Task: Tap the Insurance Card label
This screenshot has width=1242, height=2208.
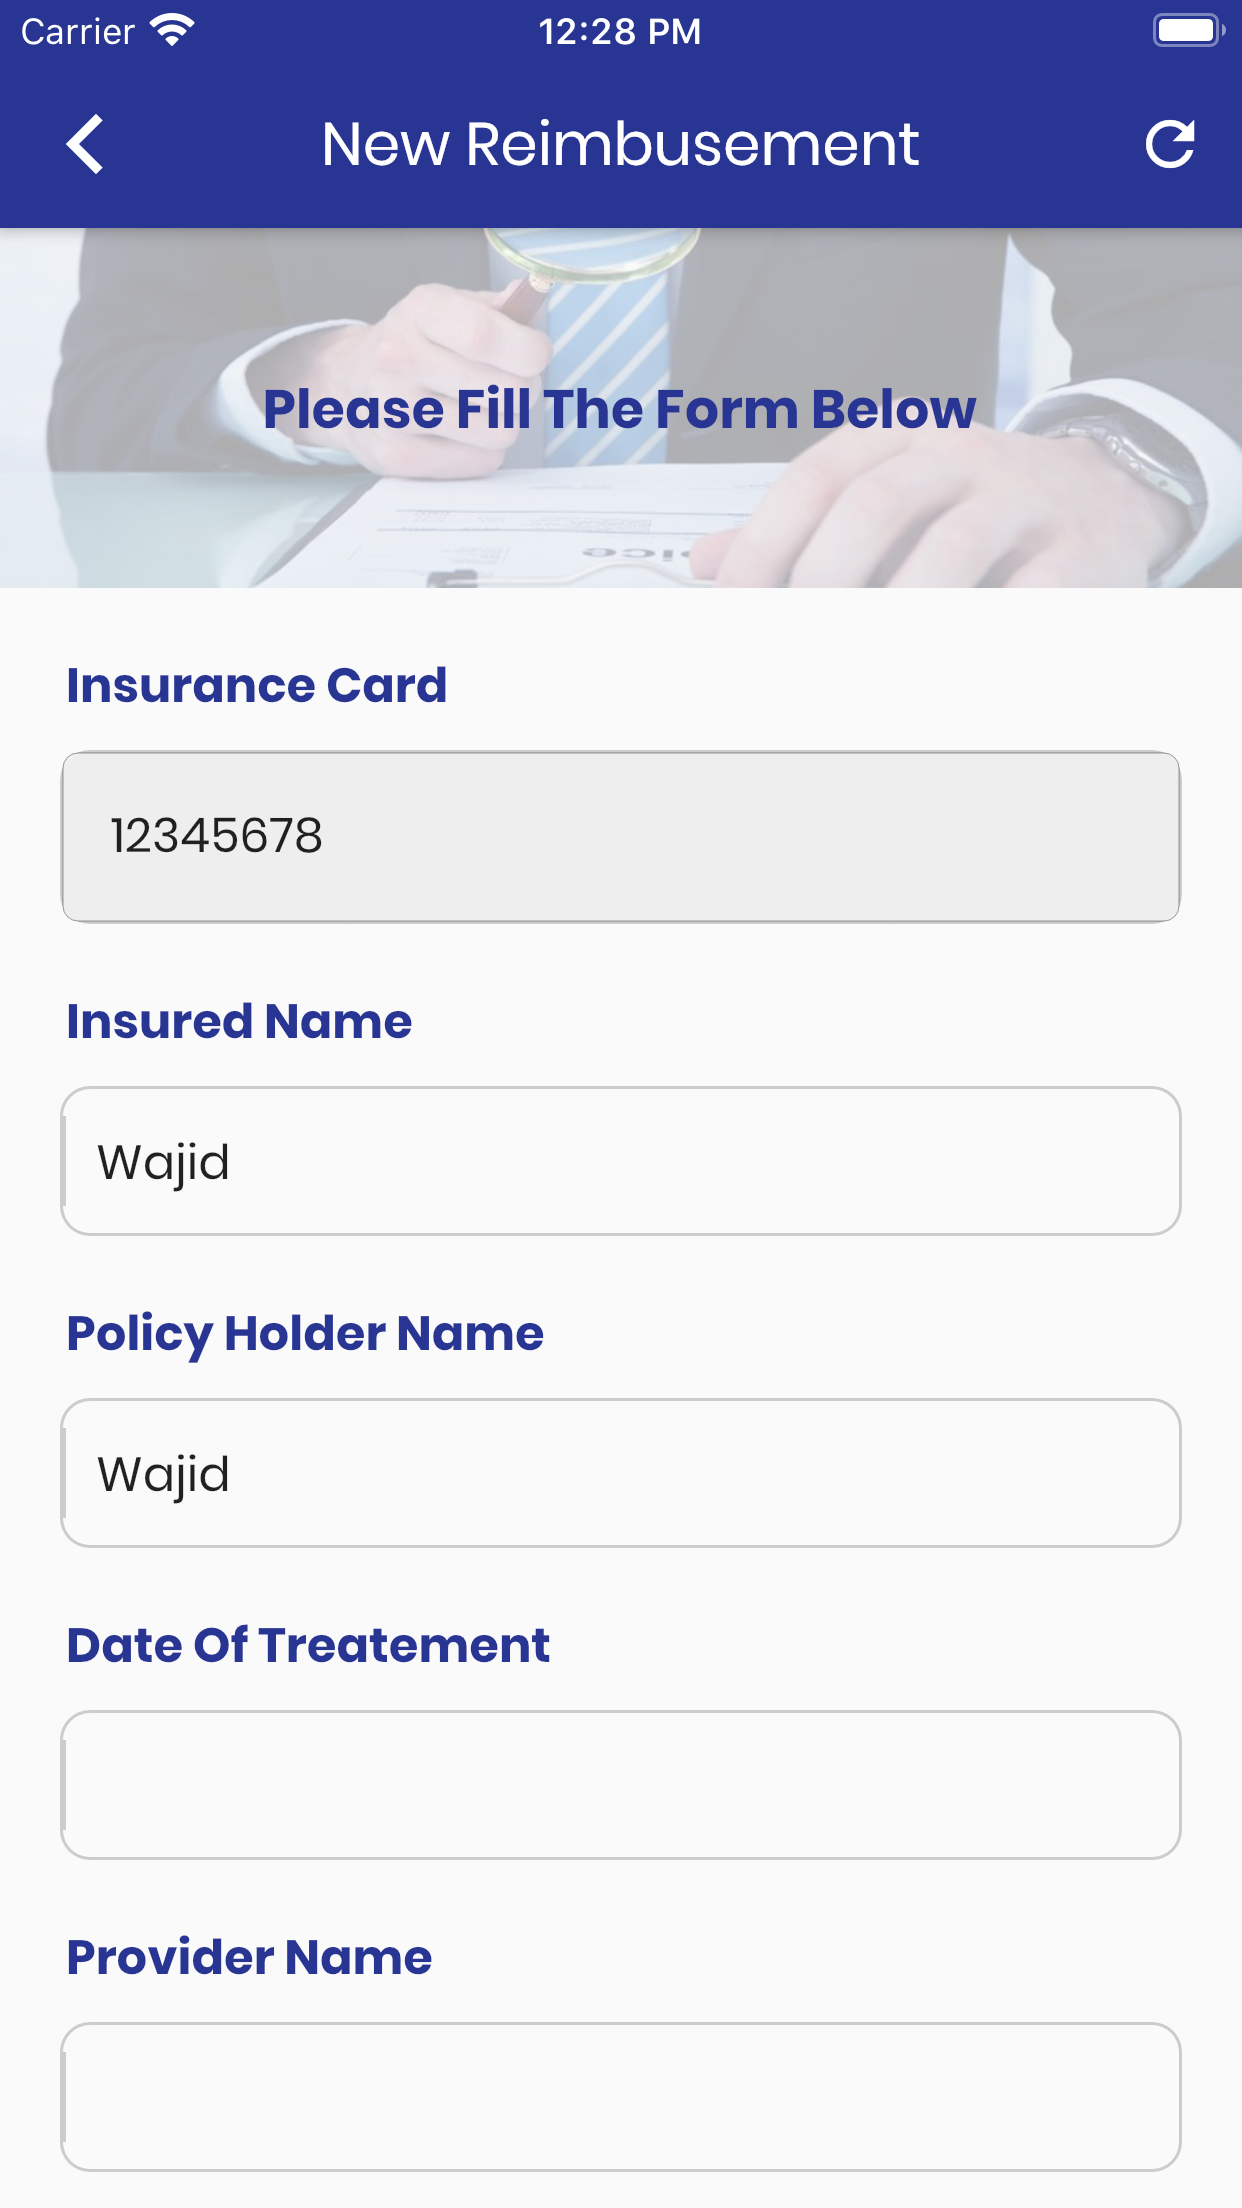Action: click(257, 686)
